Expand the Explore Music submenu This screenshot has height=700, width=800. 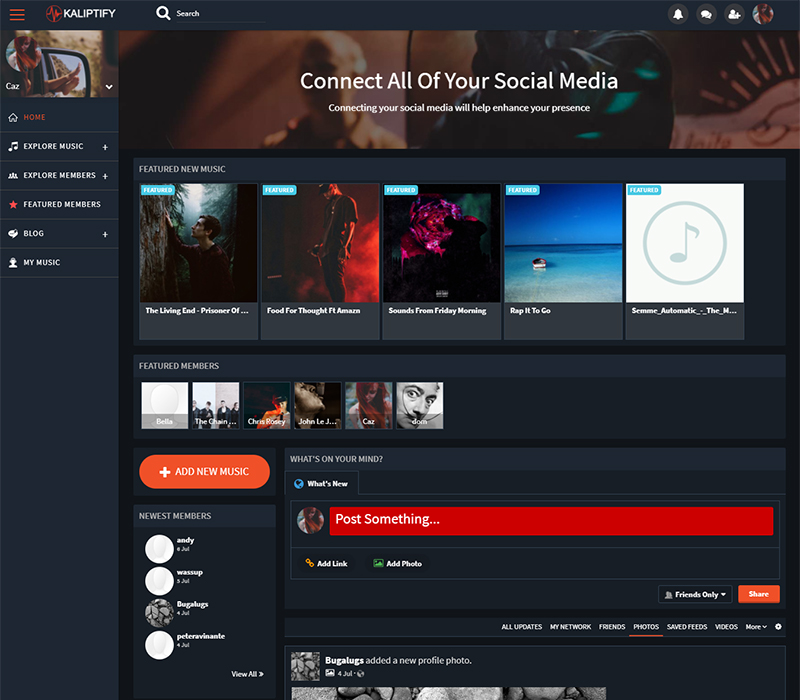tap(105, 147)
